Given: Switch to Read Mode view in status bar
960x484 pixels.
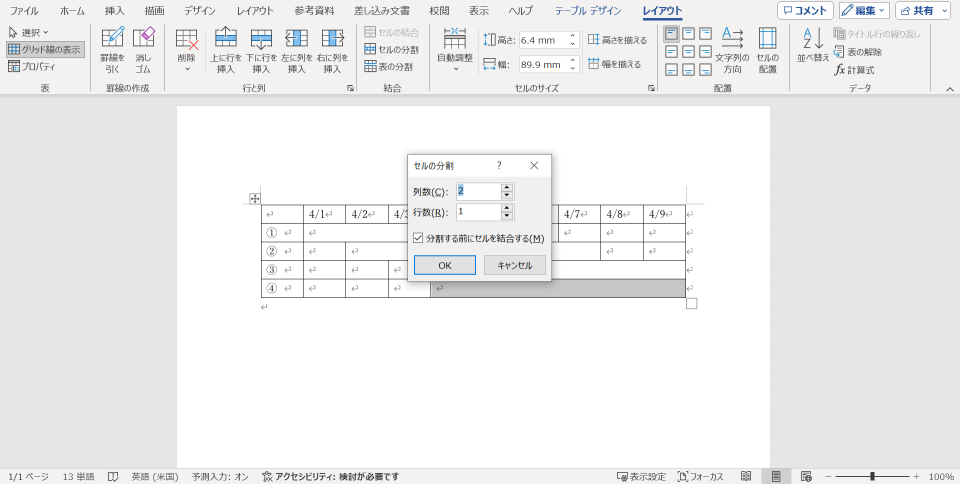Looking at the screenshot, I should (746, 477).
